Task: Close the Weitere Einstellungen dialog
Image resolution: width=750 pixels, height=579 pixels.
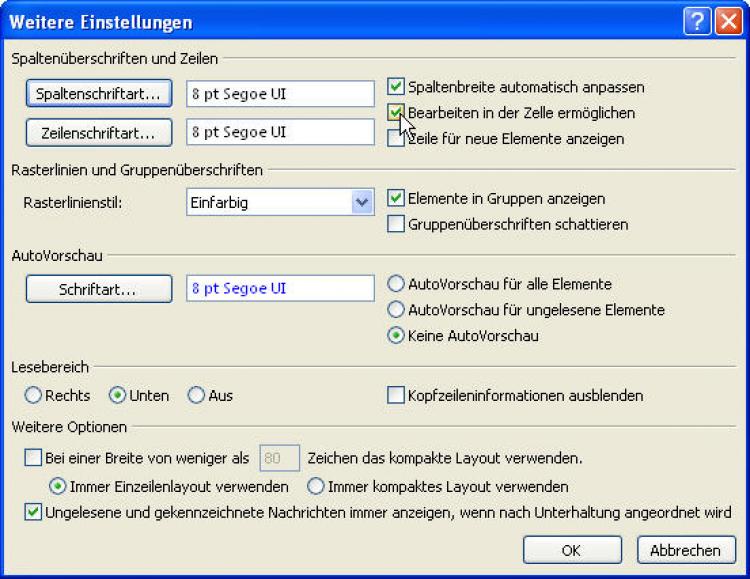Action: pyautogui.click(x=728, y=21)
